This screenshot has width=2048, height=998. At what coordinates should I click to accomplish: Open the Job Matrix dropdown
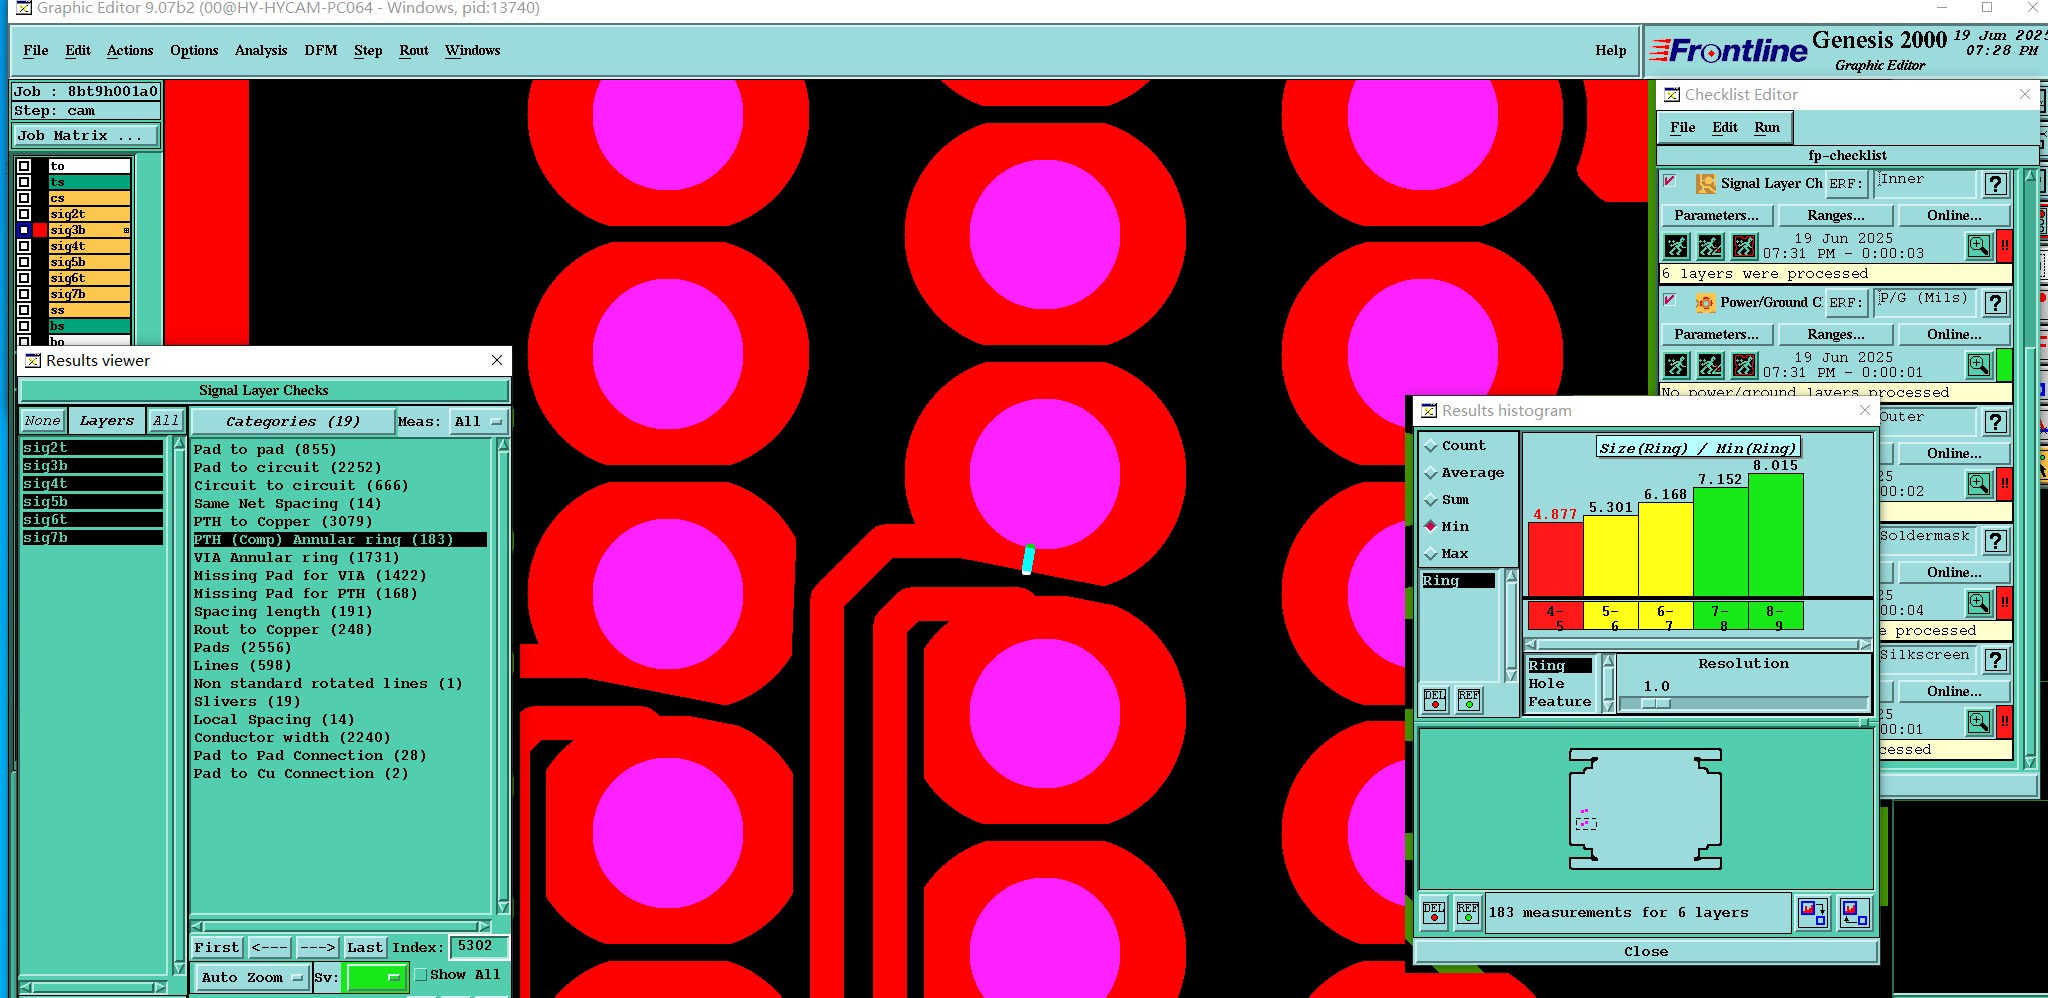pos(85,136)
